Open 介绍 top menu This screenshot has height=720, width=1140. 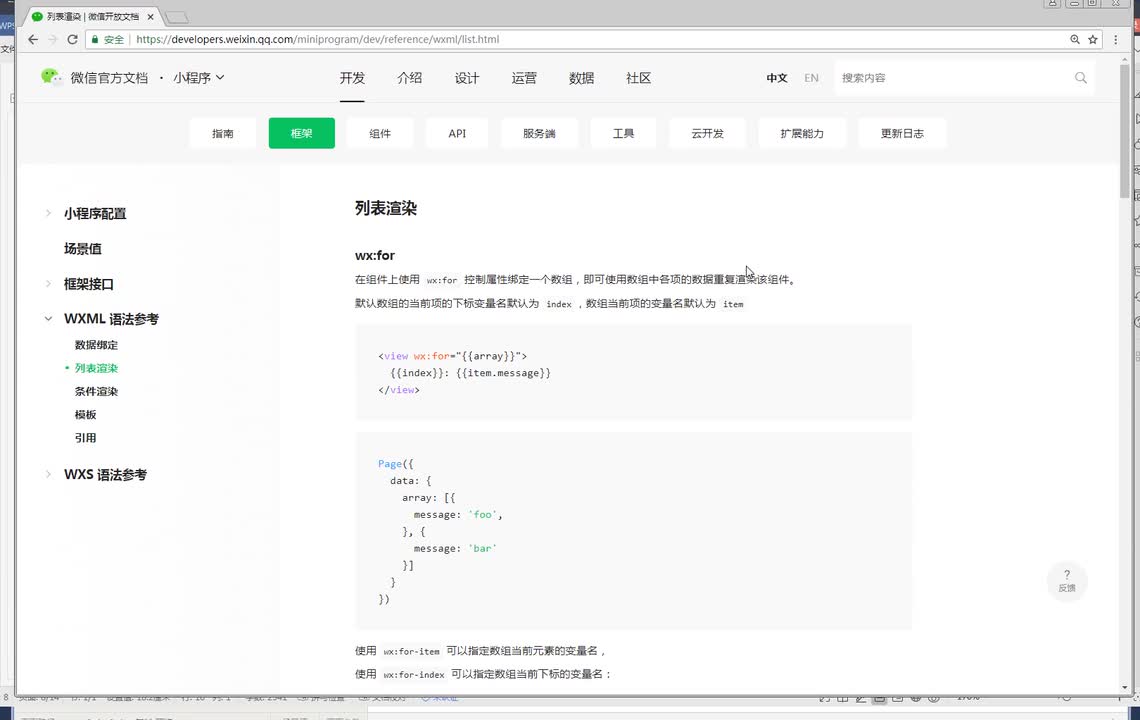pos(409,78)
